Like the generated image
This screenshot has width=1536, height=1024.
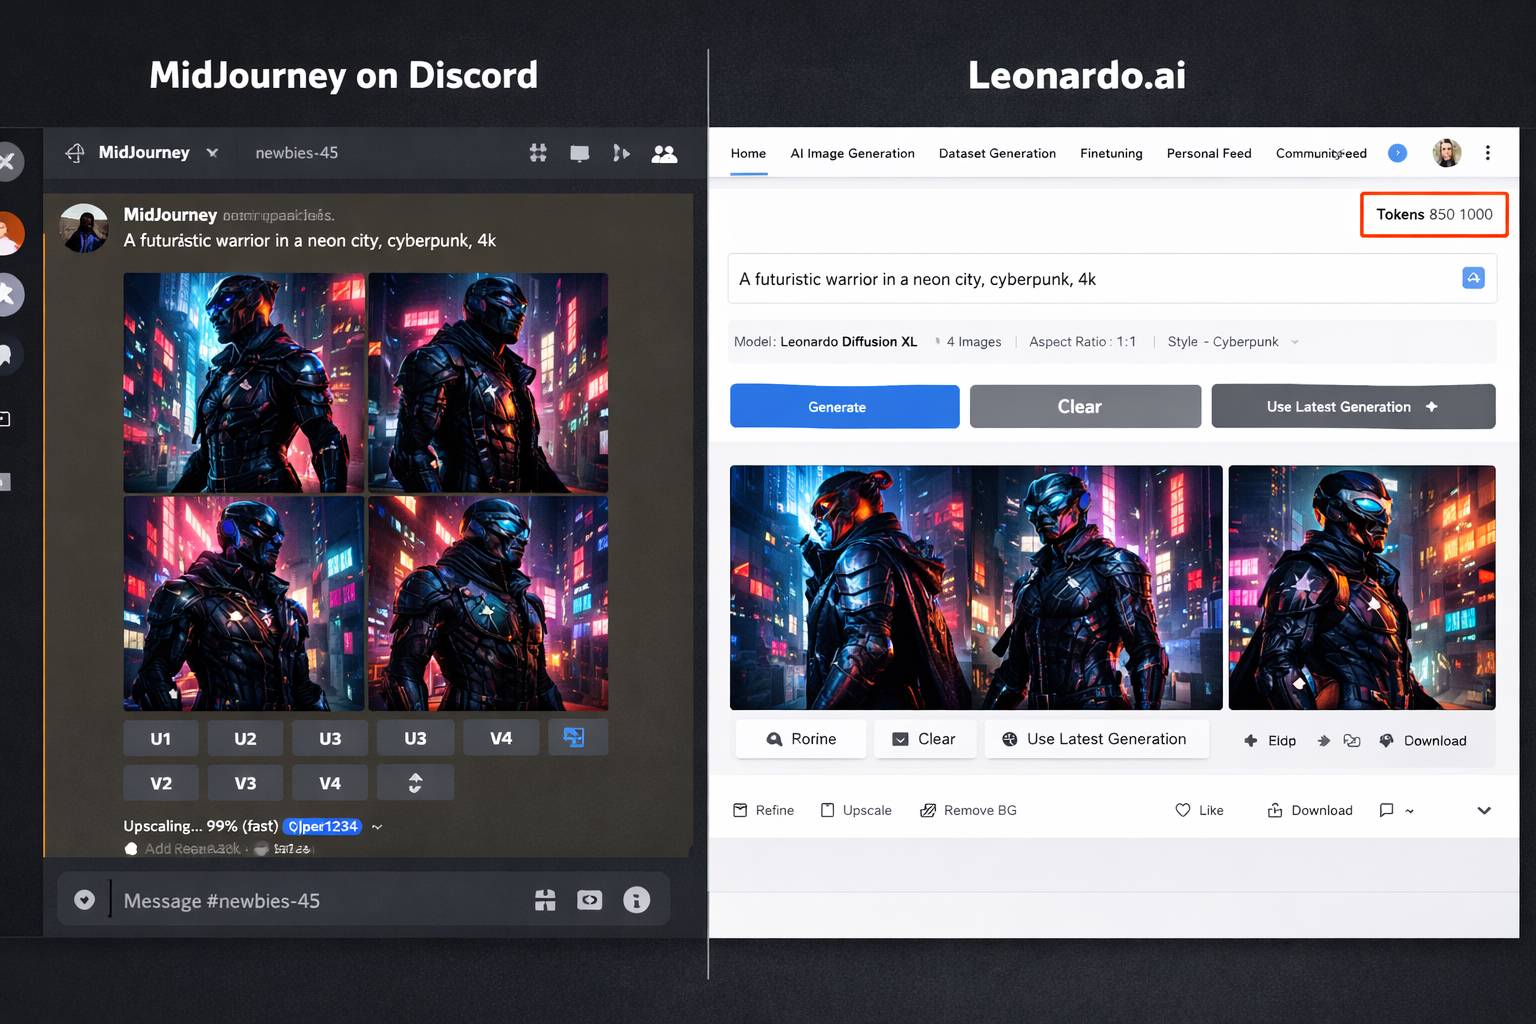click(x=1199, y=810)
